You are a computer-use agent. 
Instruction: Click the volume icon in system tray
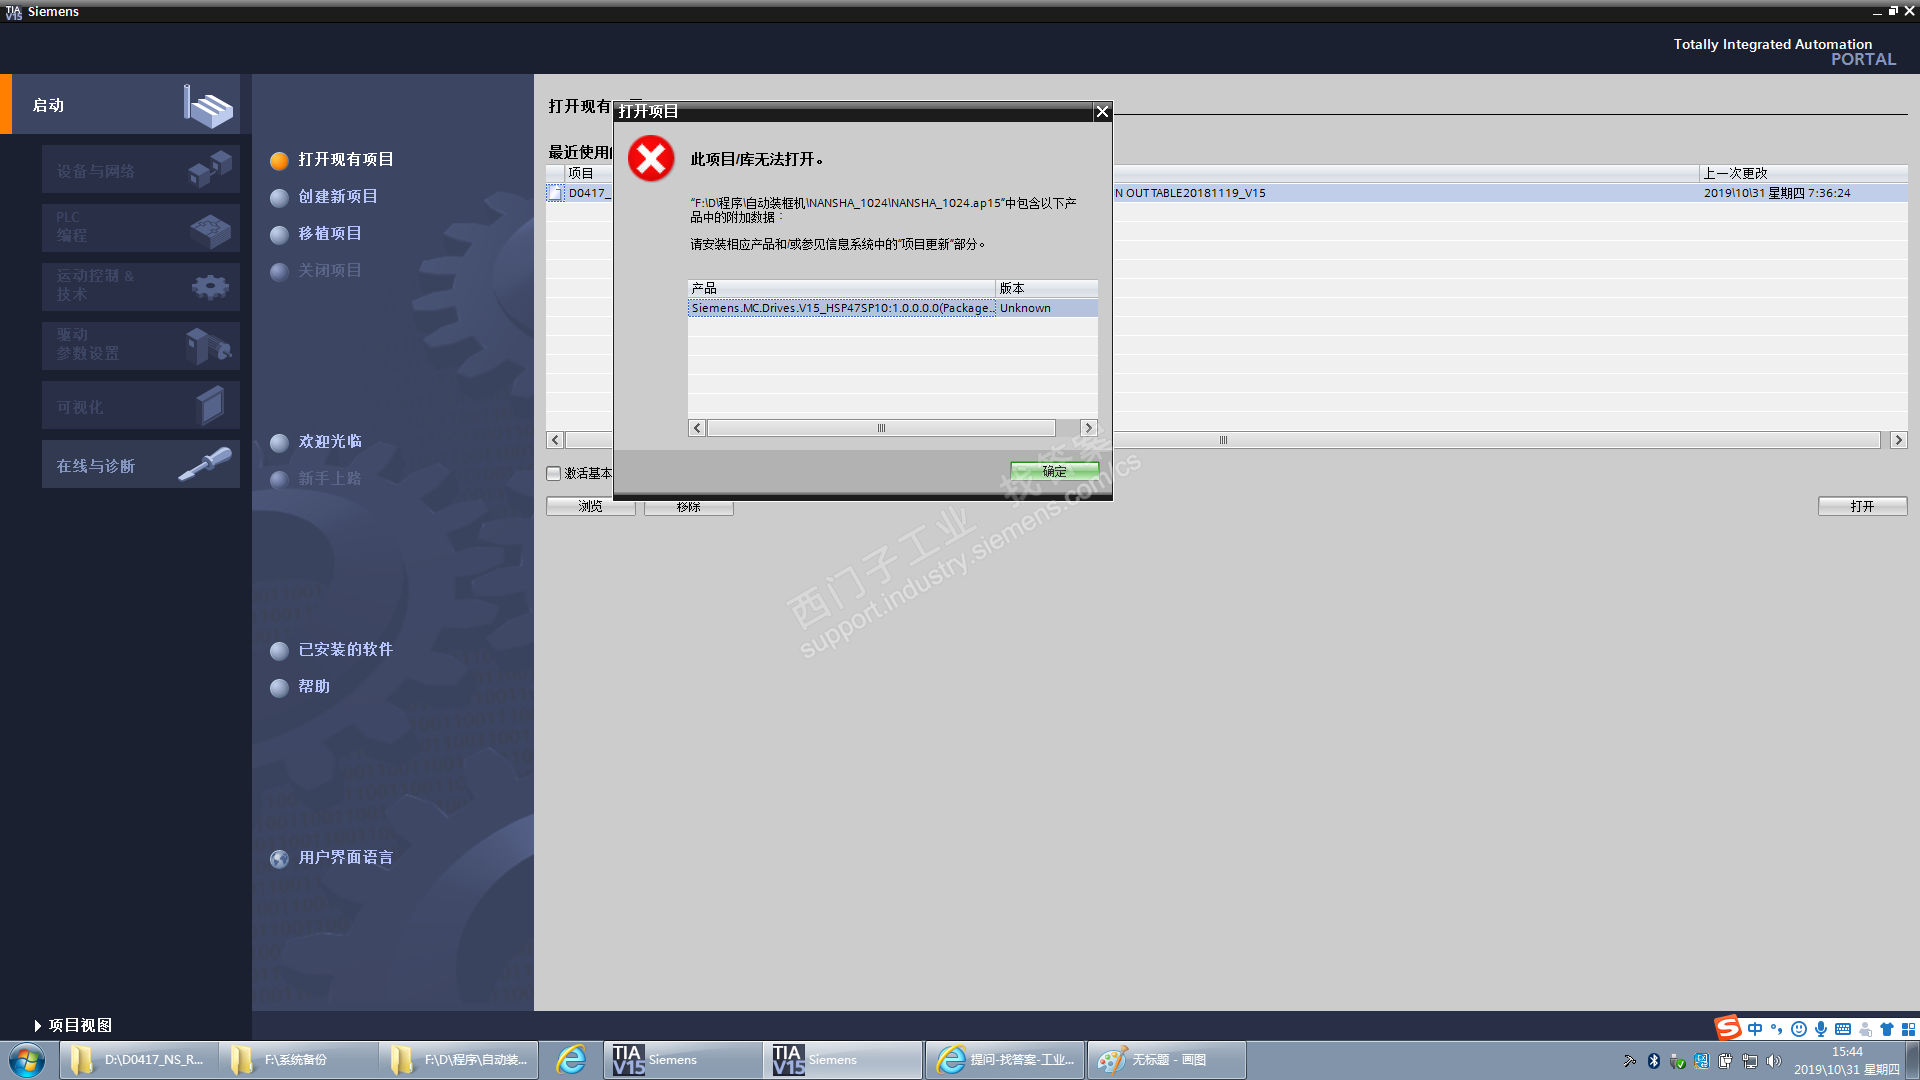pyautogui.click(x=1773, y=1061)
